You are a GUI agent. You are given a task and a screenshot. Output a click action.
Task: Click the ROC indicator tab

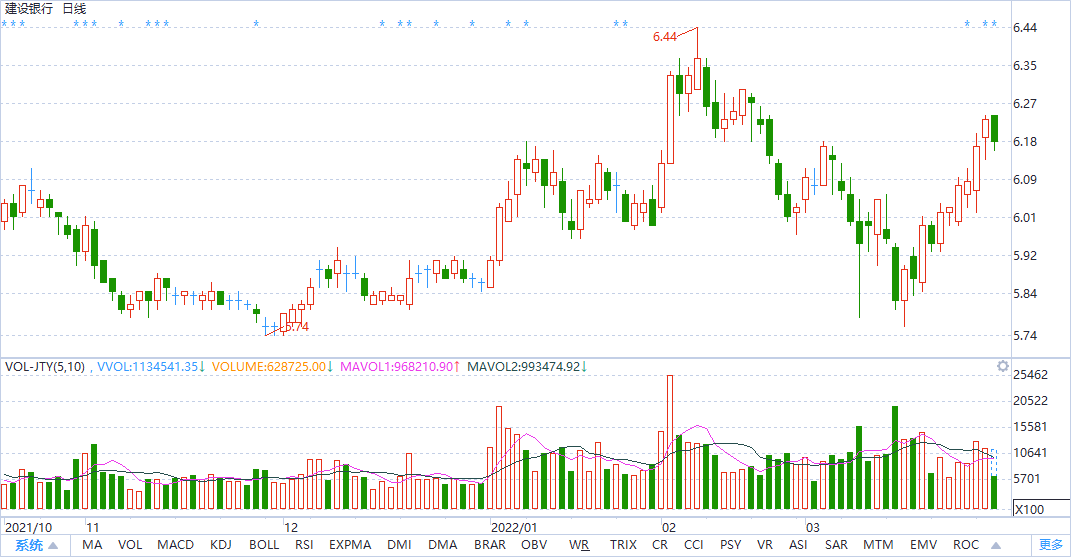tap(966, 545)
